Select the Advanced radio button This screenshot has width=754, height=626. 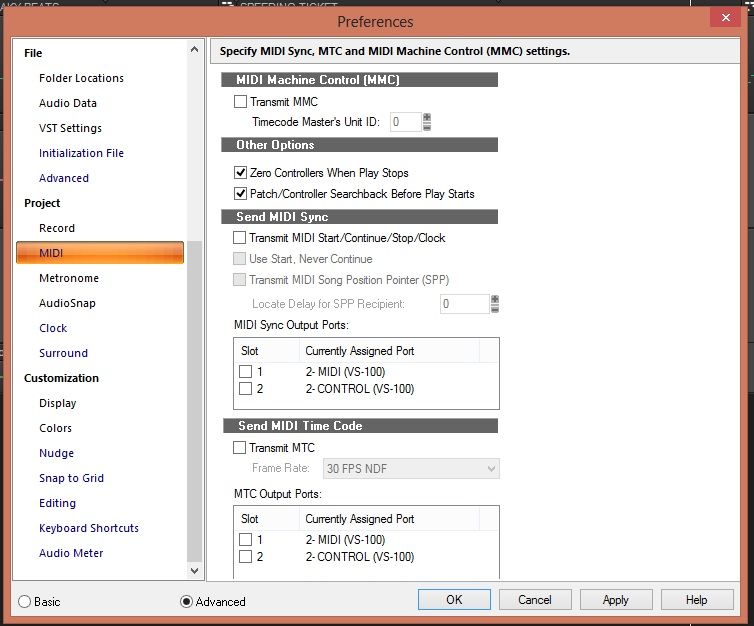pyautogui.click(x=186, y=602)
